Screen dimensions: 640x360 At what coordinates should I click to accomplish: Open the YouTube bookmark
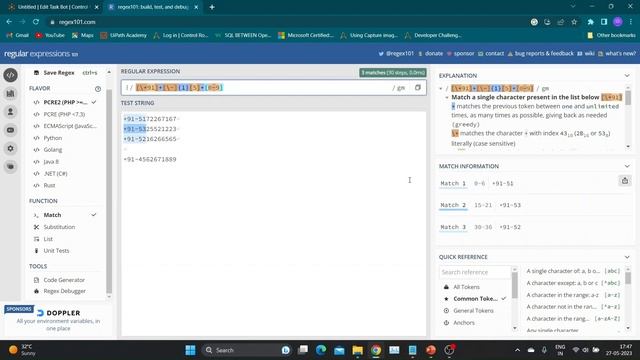click(x=50, y=35)
